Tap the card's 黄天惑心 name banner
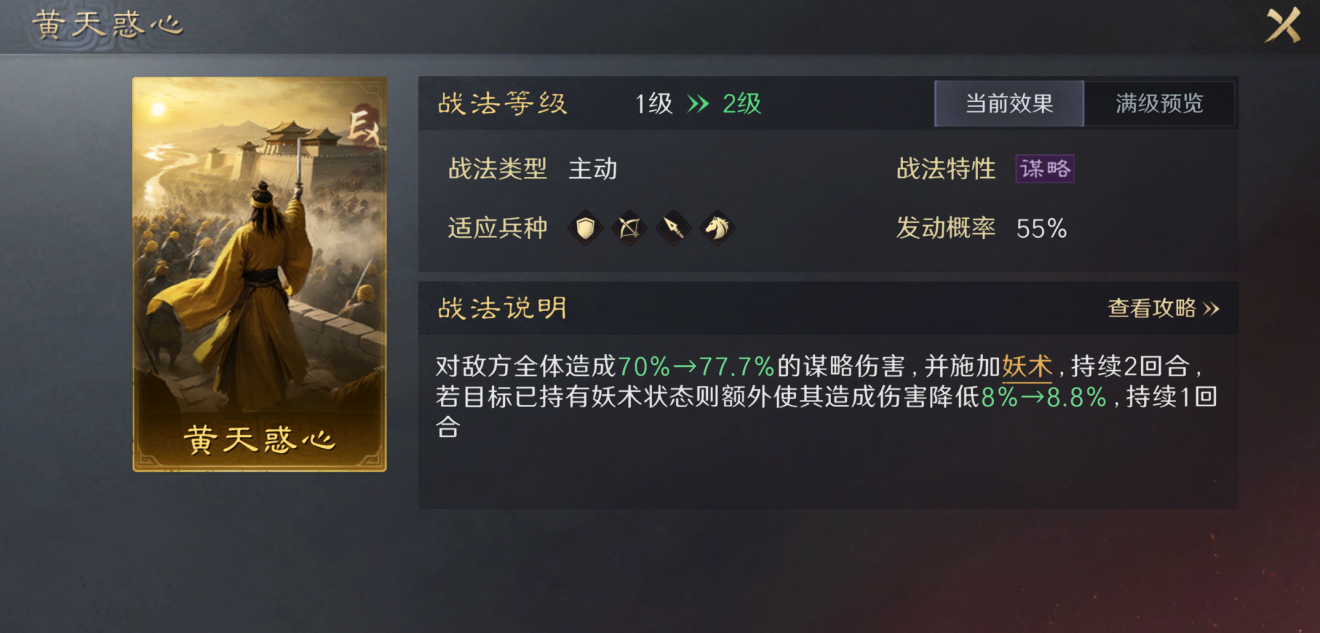The image size is (1320, 633). [x=259, y=440]
